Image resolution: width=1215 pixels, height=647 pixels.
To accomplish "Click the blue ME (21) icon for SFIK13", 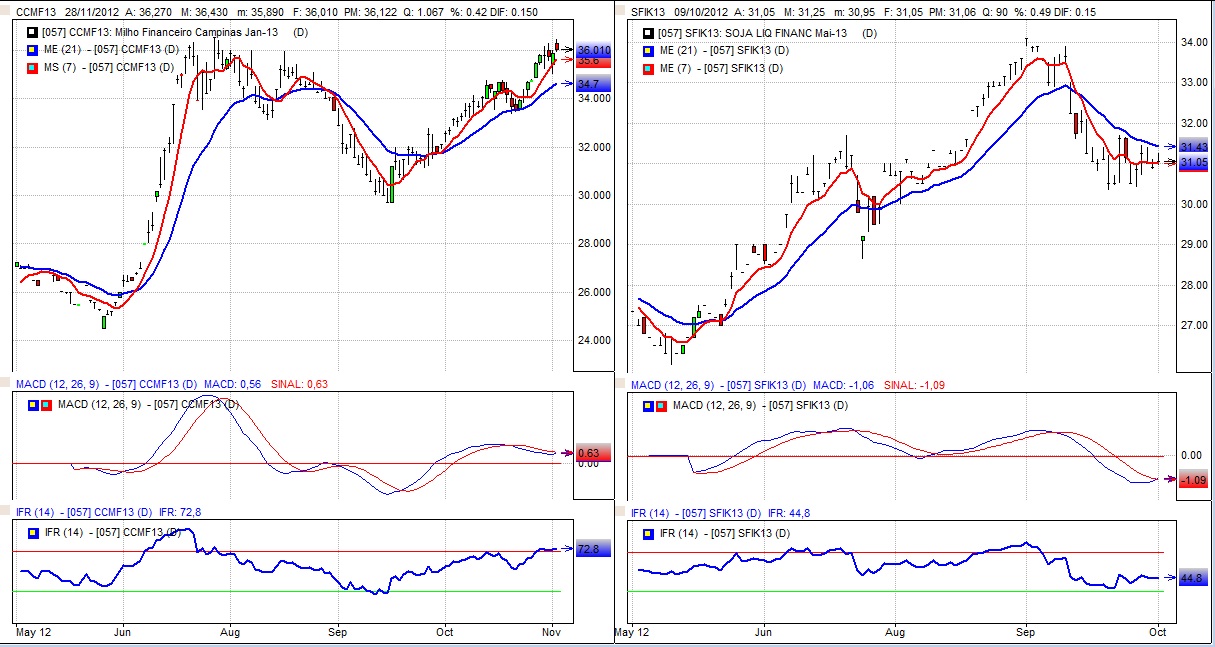I will 649,50.
